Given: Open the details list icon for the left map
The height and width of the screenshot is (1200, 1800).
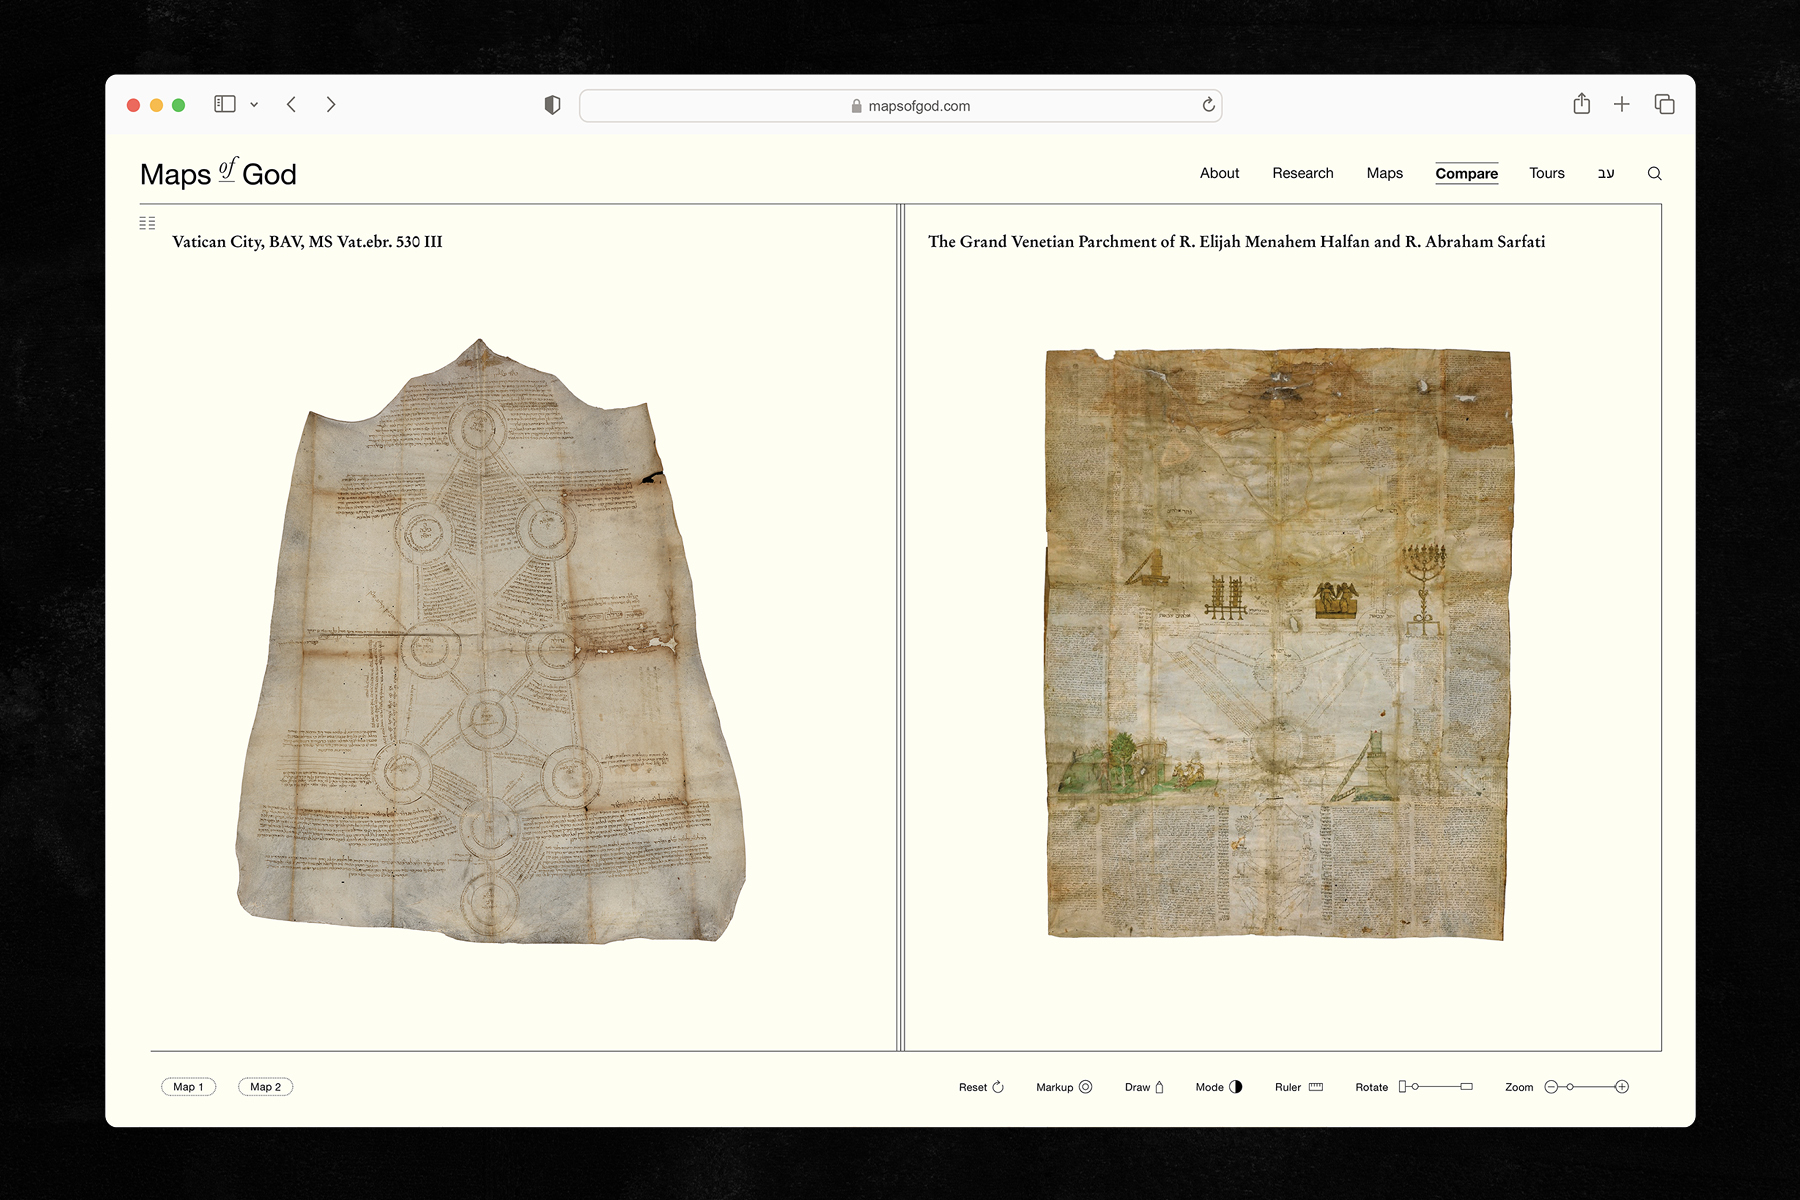Looking at the screenshot, I should (147, 223).
